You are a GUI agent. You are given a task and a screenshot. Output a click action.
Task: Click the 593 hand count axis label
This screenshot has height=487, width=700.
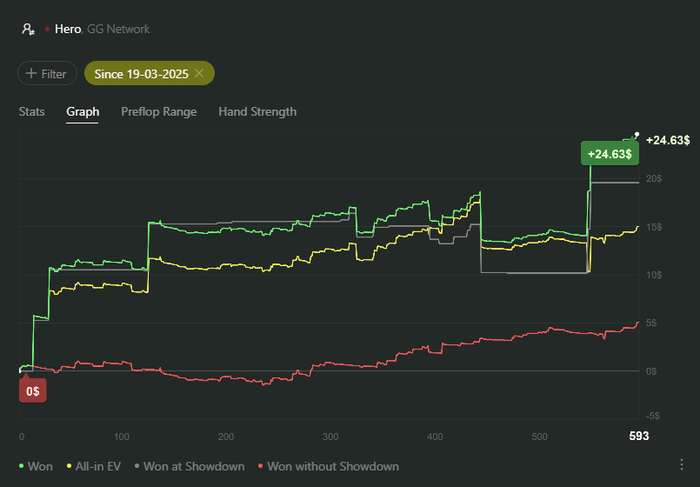tap(637, 436)
